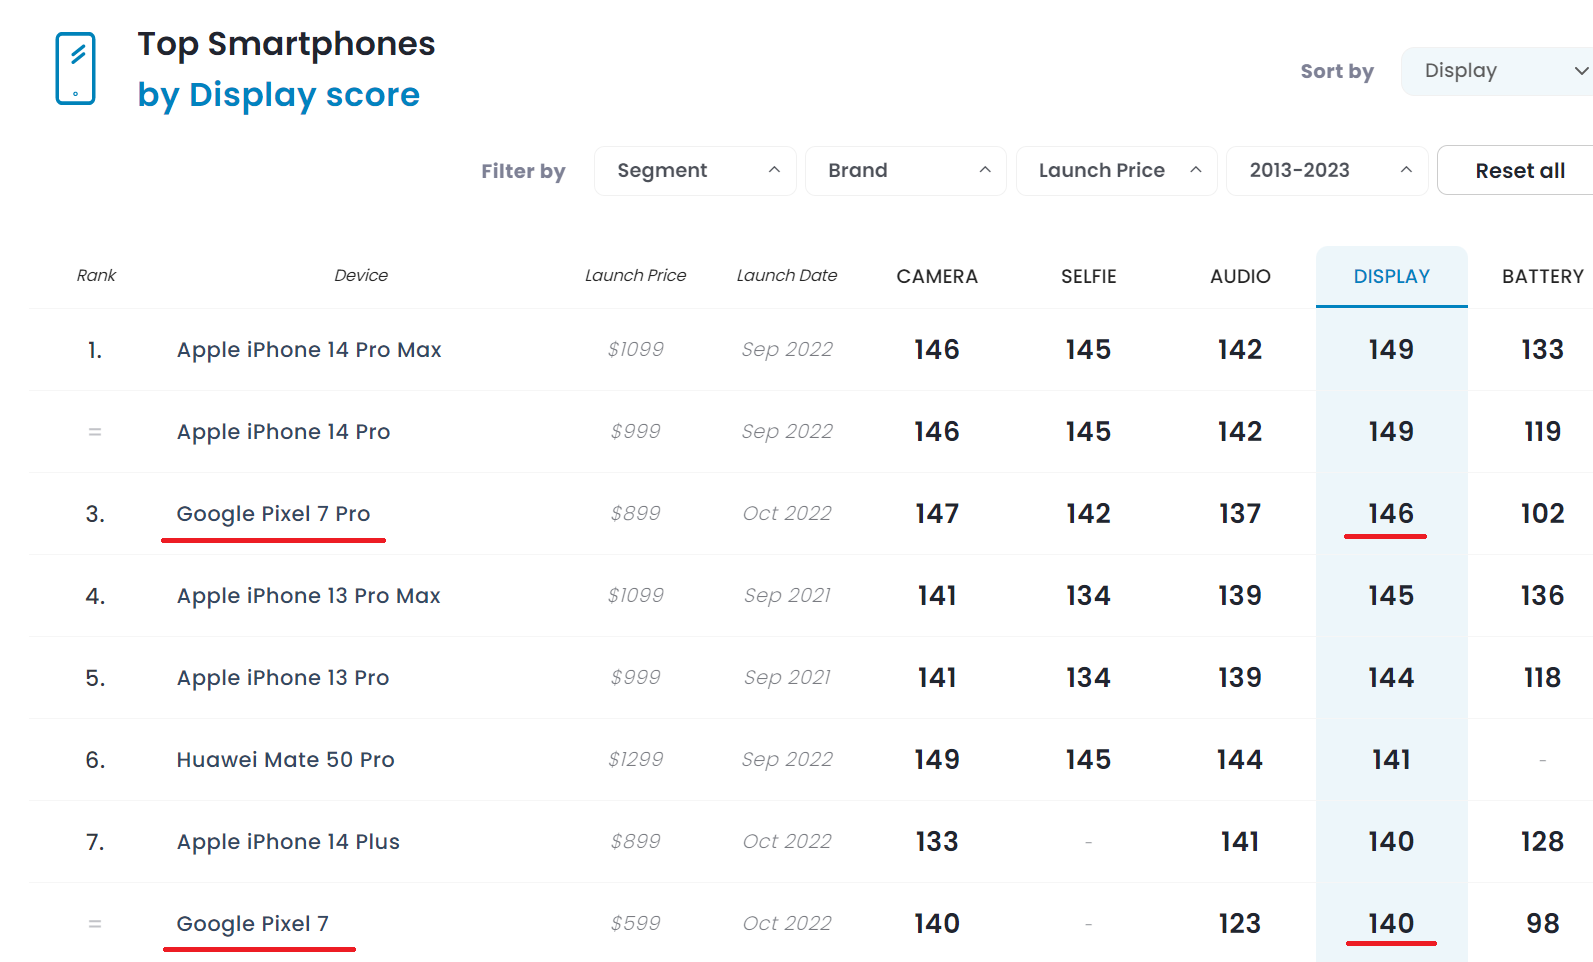The width and height of the screenshot is (1593, 962).
Task: Open the Google Pixel 7 device link
Action: pos(252,924)
